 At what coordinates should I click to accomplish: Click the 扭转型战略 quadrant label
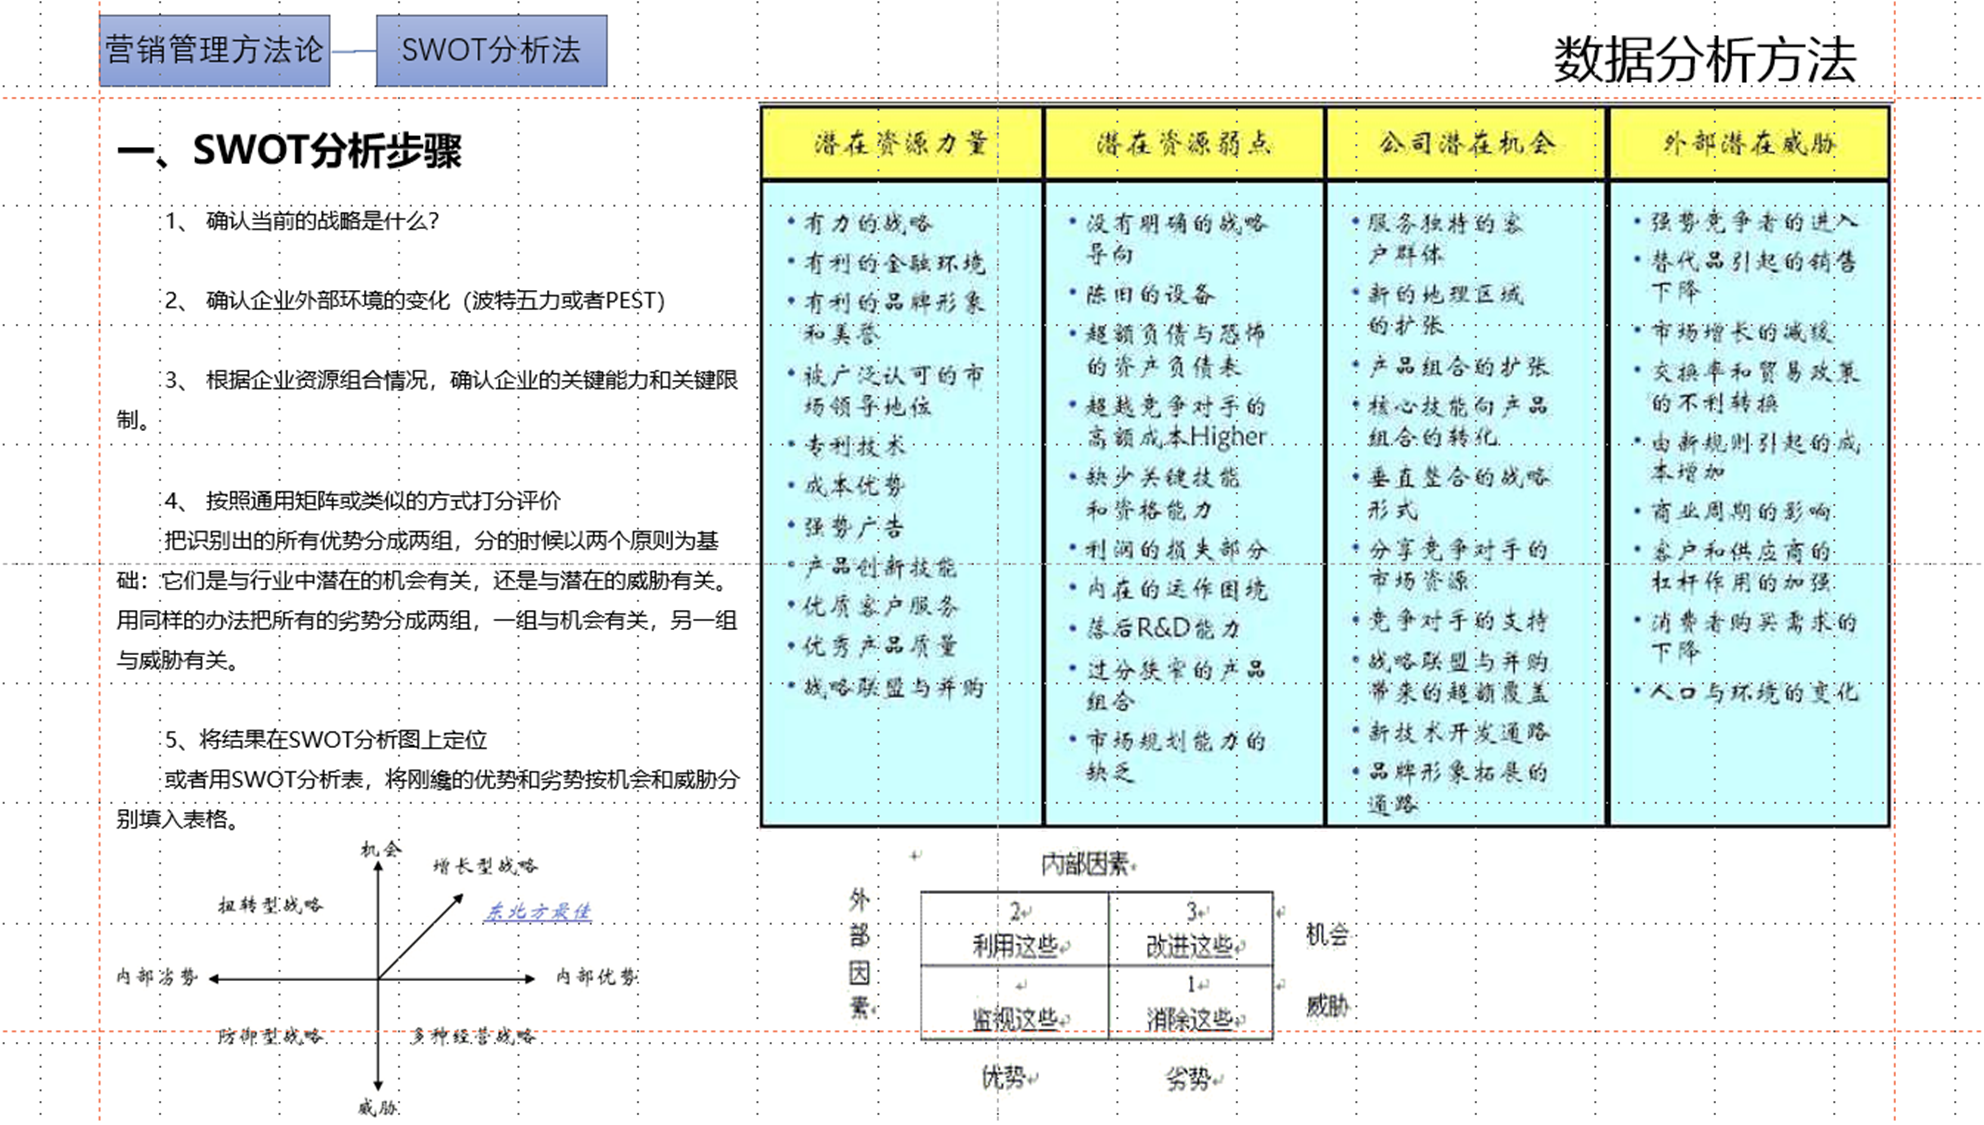[270, 905]
